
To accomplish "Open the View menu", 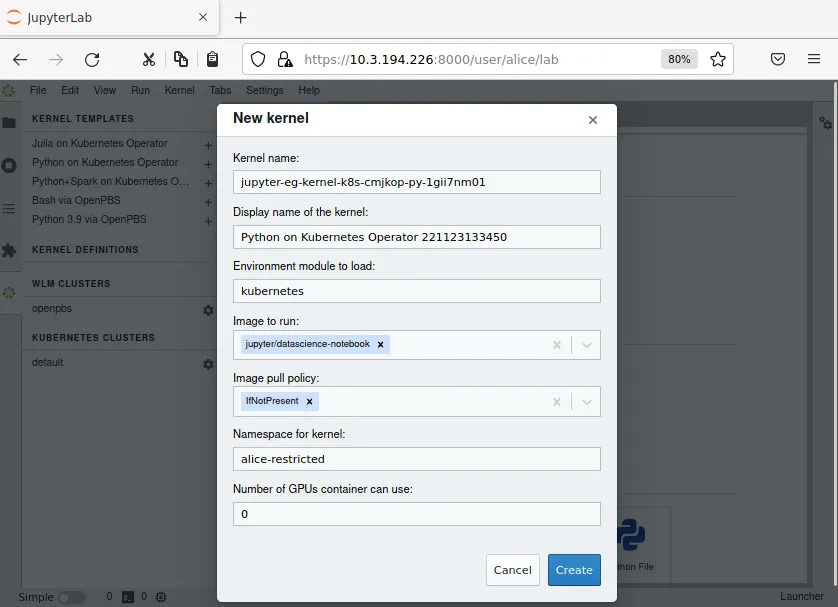I will point(105,90).
